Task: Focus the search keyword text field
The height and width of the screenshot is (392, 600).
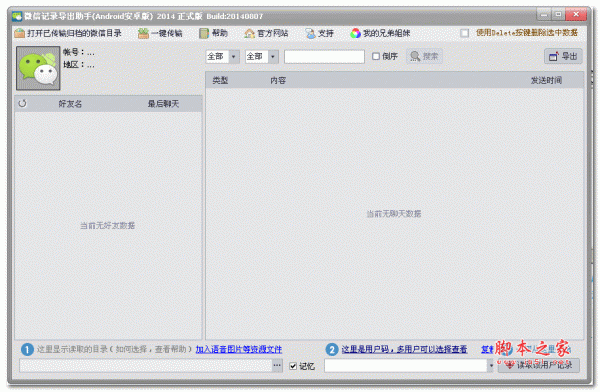Action: point(324,57)
